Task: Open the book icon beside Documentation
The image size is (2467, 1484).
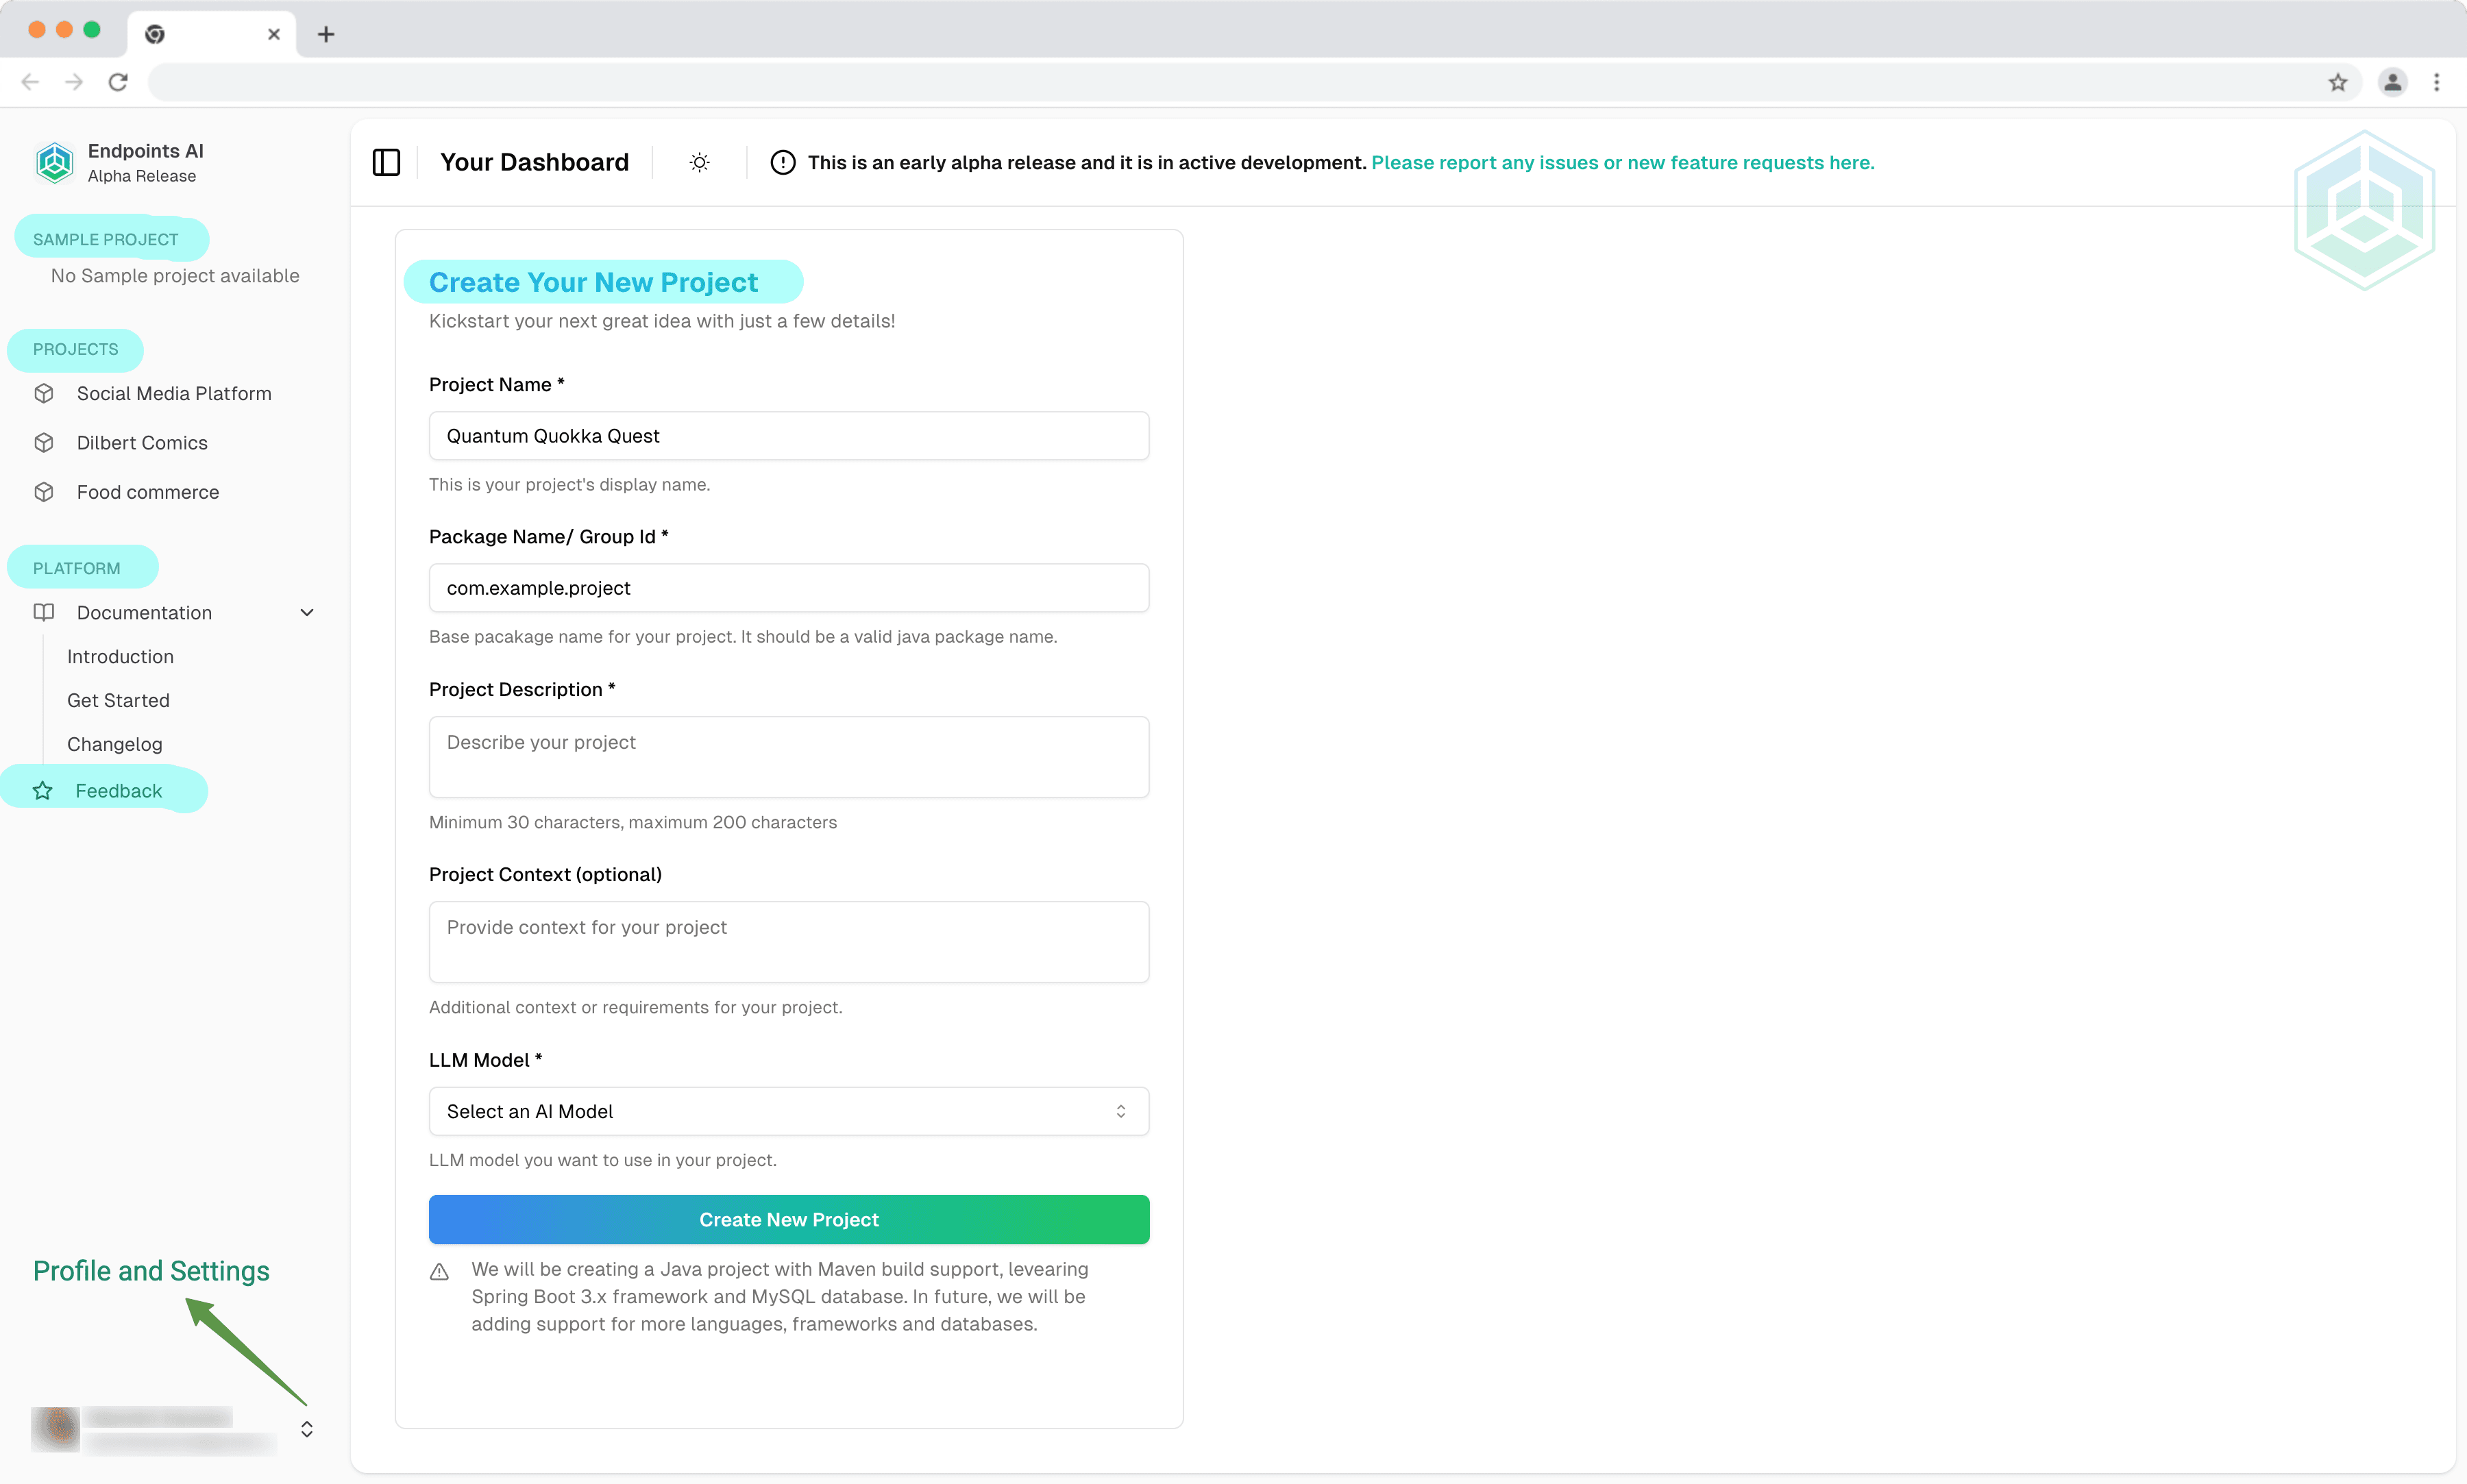Action: pyautogui.click(x=44, y=612)
